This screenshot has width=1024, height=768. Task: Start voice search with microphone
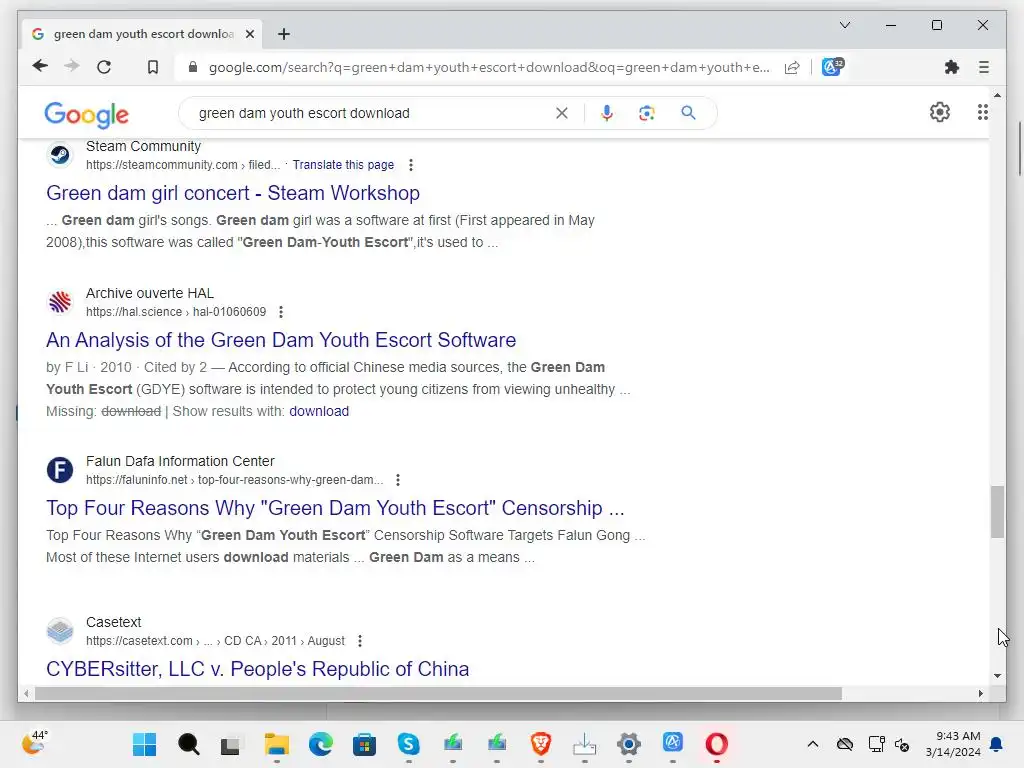pos(607,113)
